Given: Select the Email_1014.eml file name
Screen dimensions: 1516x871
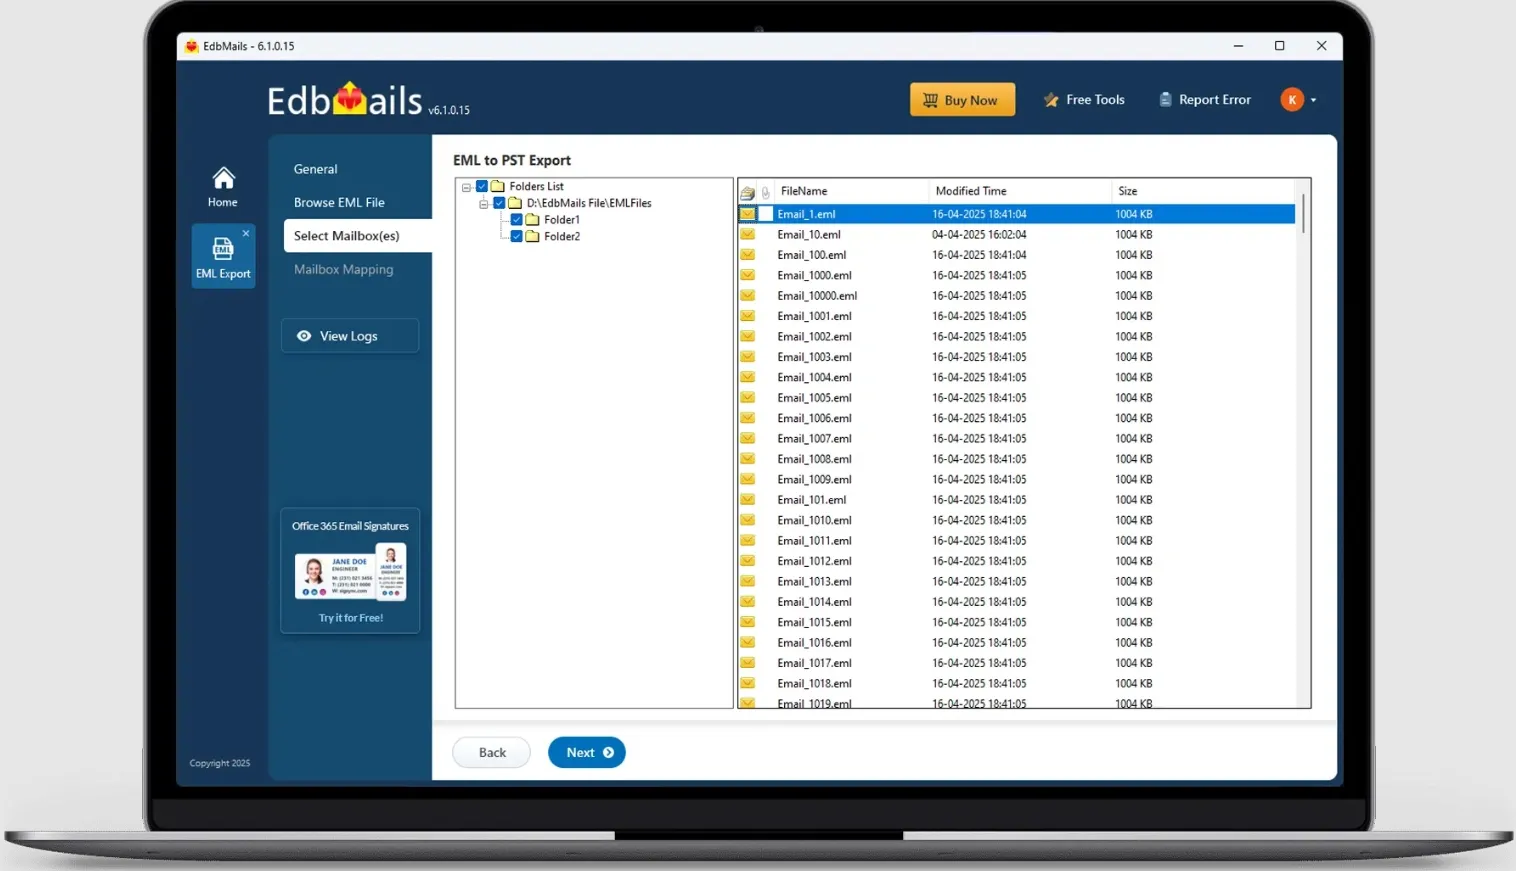Looking at the screenshot, I should point(814,602).
